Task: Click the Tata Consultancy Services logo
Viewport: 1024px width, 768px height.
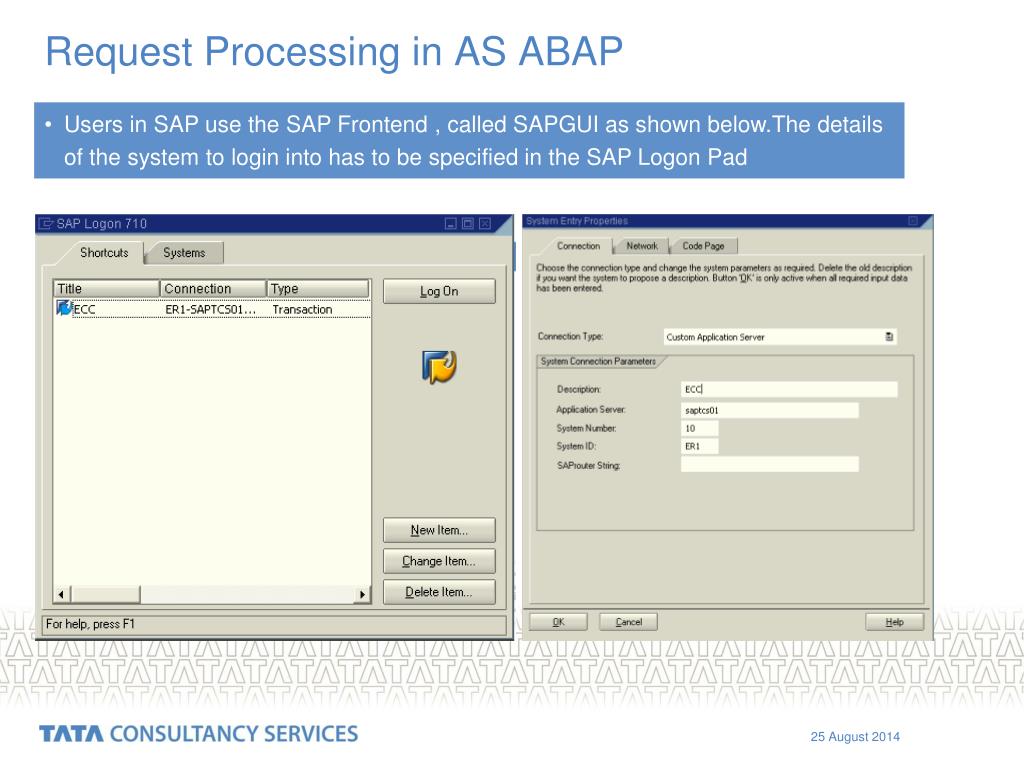Action: 199,733
